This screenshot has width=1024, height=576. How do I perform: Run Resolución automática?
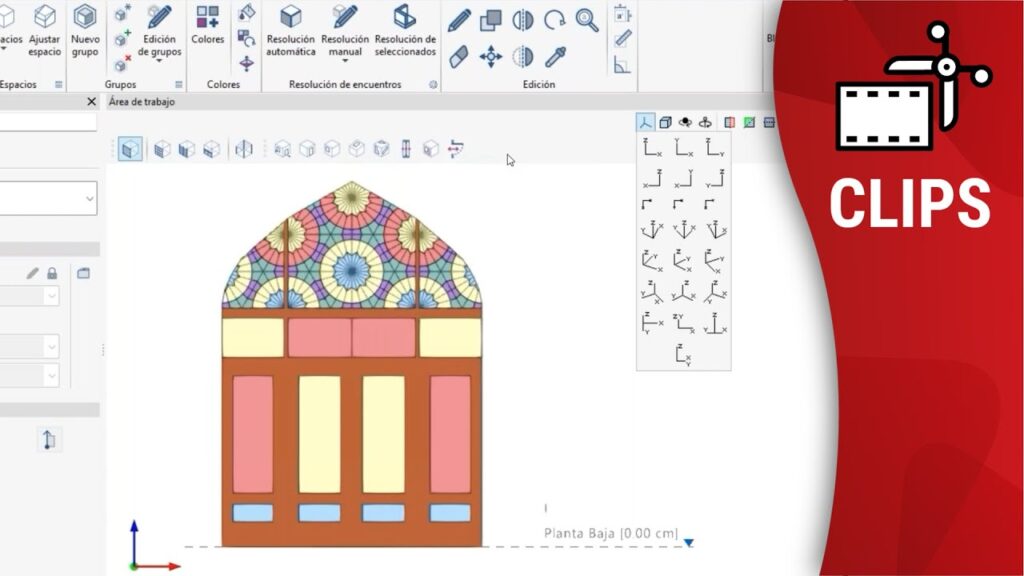(x=291, y=30)
